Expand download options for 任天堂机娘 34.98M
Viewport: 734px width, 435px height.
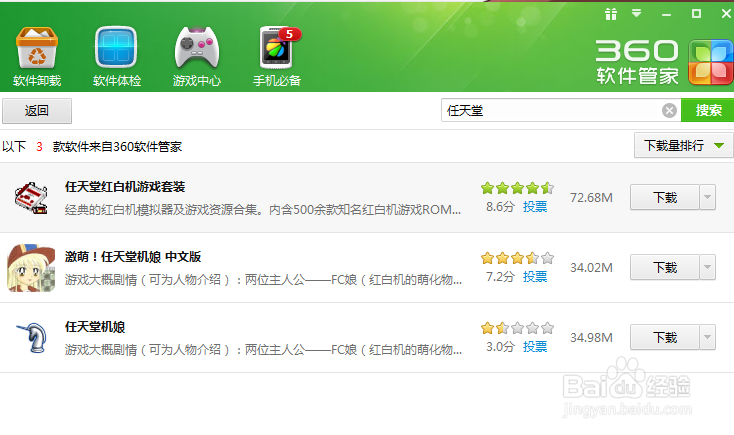[x=707, y=337]
